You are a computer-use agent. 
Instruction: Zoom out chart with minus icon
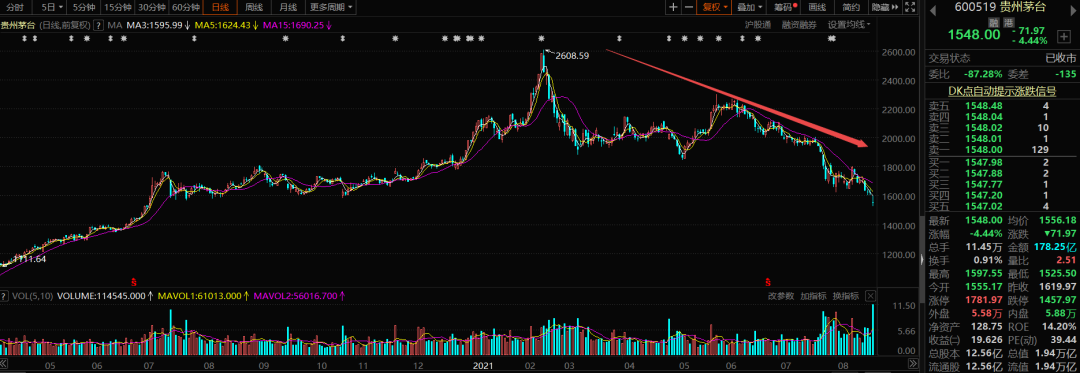(x=688, y=8)
